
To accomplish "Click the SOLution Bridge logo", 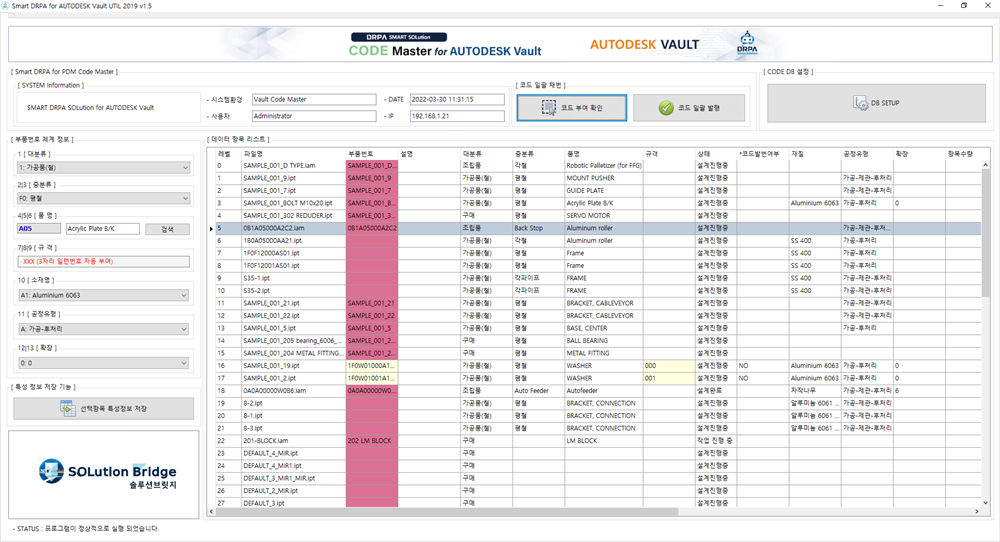I will click(x=107, y=474).
